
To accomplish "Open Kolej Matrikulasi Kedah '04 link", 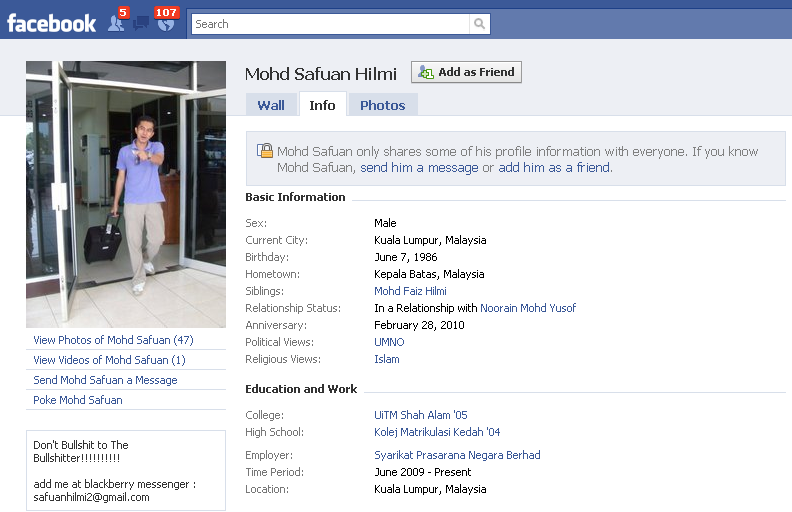I will [437, 432].
